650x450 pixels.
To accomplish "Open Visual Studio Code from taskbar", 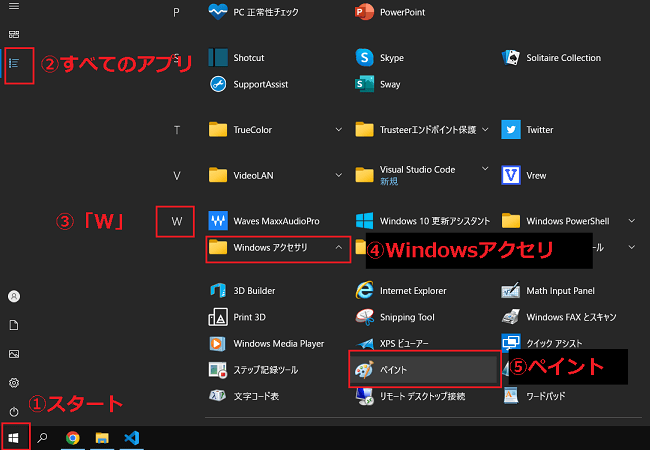I will (x=131, y=438).
